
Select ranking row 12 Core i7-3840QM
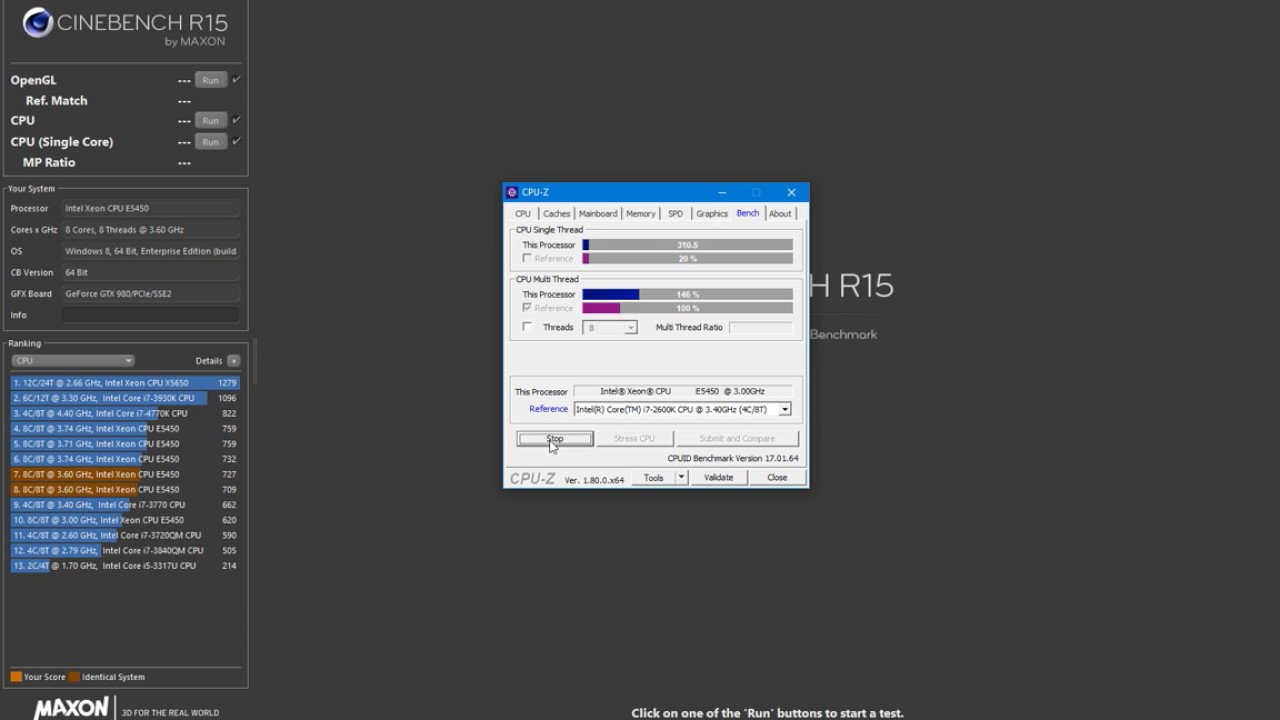tap(125, 550)
